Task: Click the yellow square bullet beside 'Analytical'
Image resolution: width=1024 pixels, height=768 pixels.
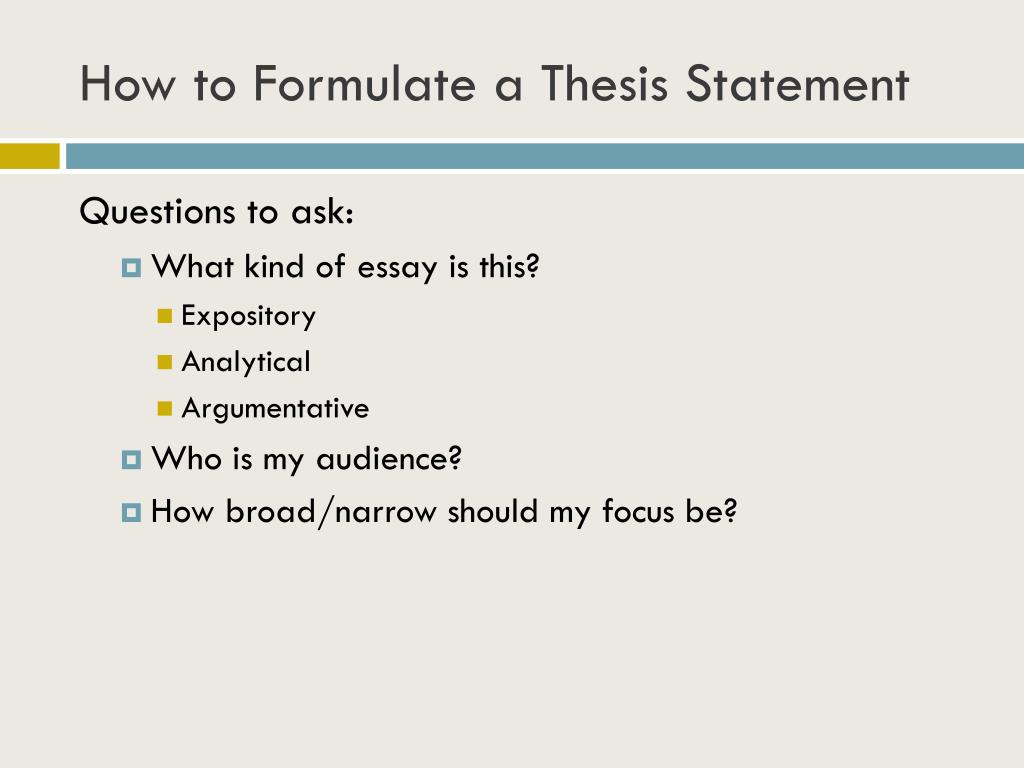Action: click(165, 362)
